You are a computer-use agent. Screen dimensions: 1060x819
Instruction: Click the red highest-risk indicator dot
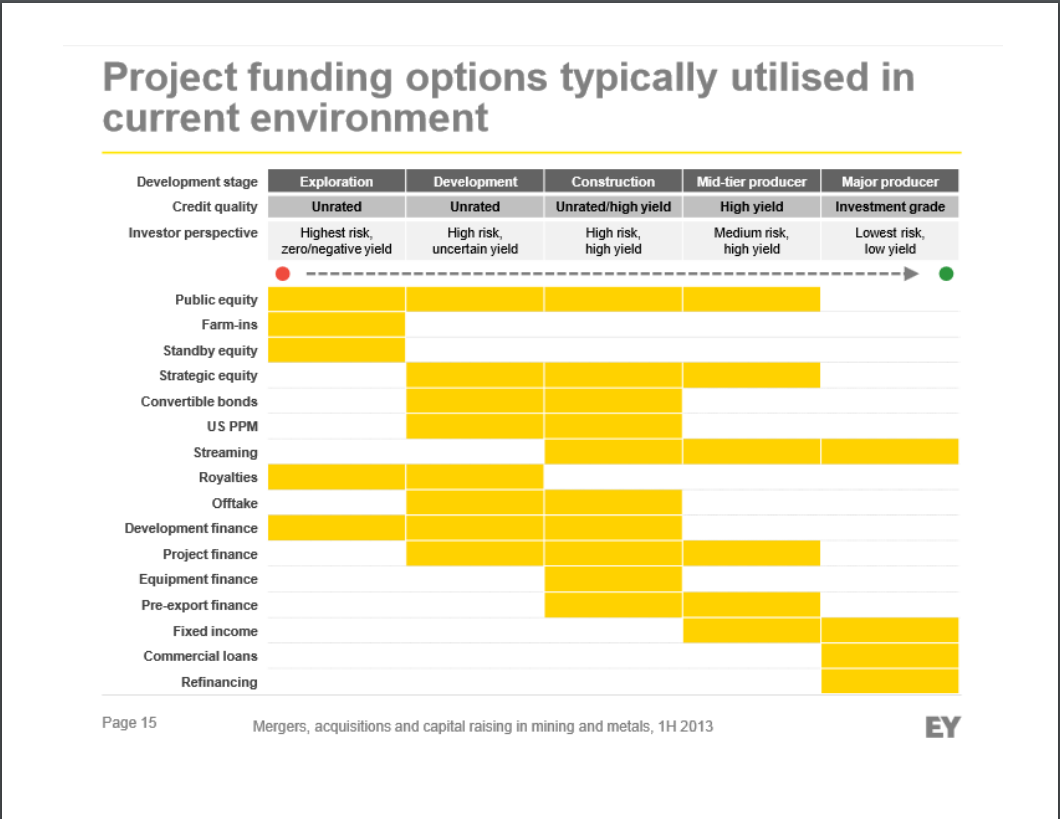283,271
